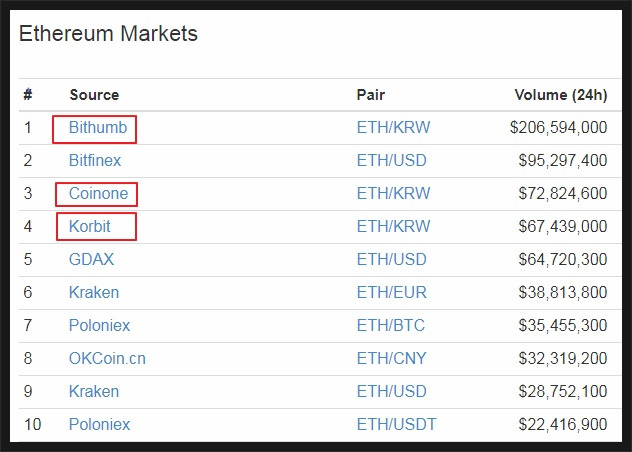Click the Source column header
The height and width of the screenshot is (452, 632).
(94, 95)
